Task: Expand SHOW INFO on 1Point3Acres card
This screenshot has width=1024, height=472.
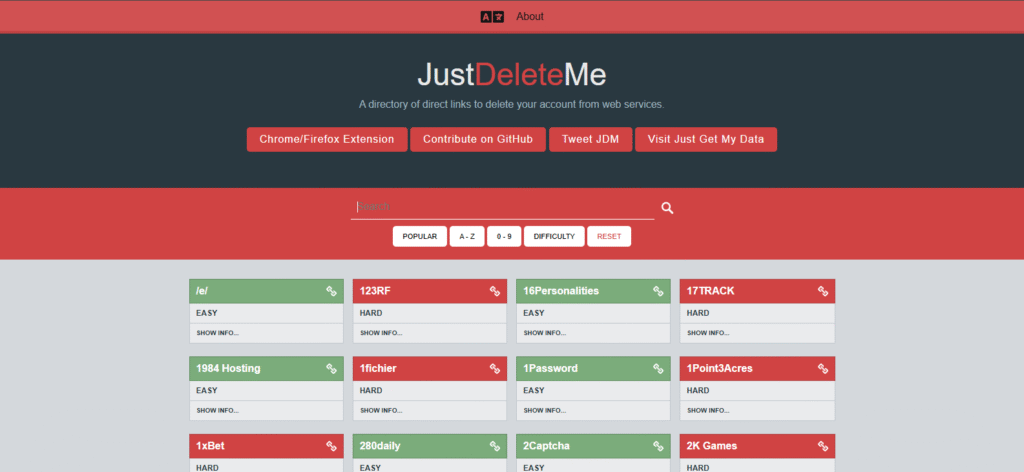Action: tap(708, 411)
